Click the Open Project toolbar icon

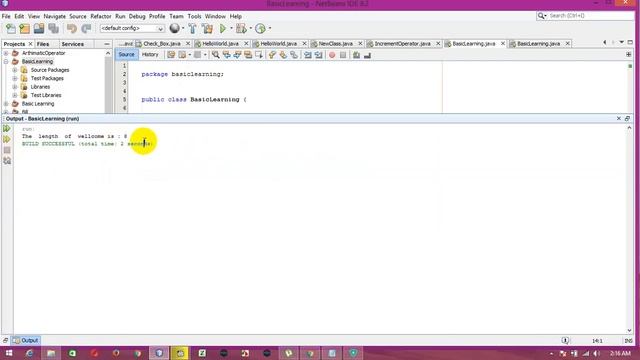click(x=39, y=29)
